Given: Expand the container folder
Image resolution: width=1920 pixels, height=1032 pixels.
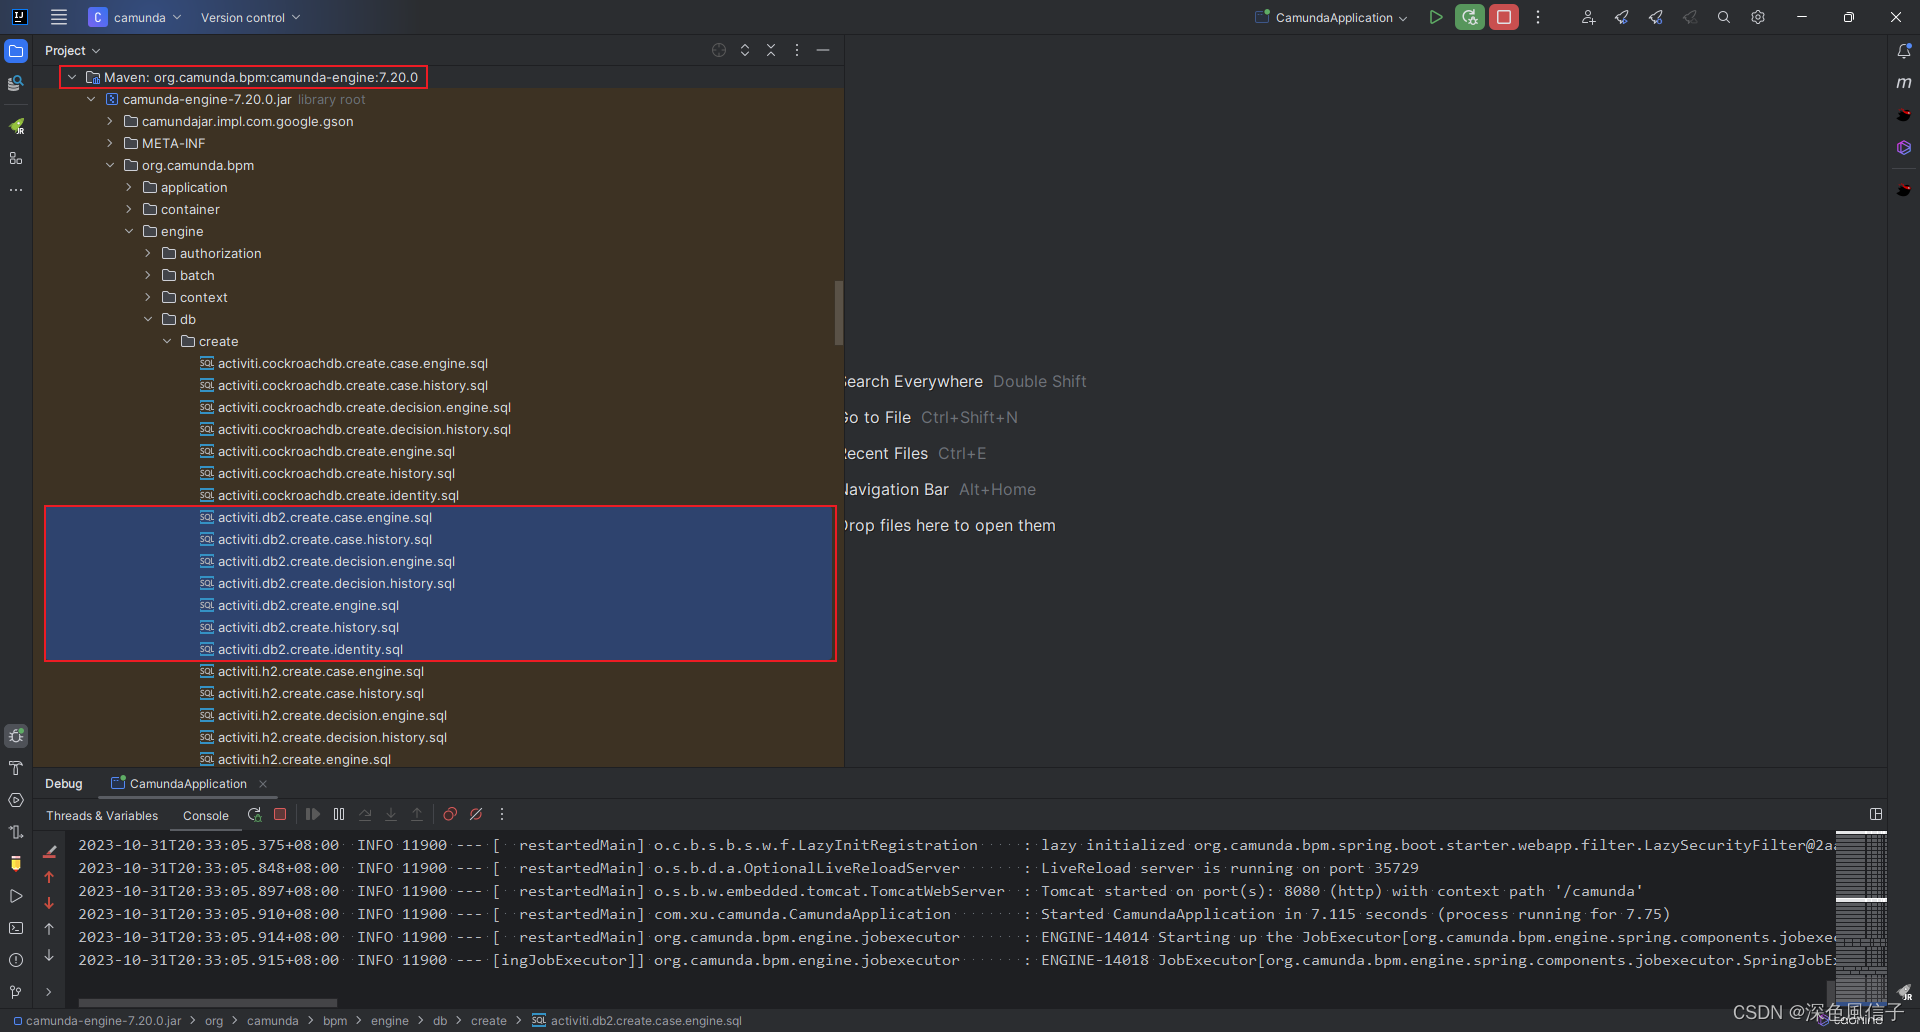Looking at the screenshot, I should (x=129, y=209).
